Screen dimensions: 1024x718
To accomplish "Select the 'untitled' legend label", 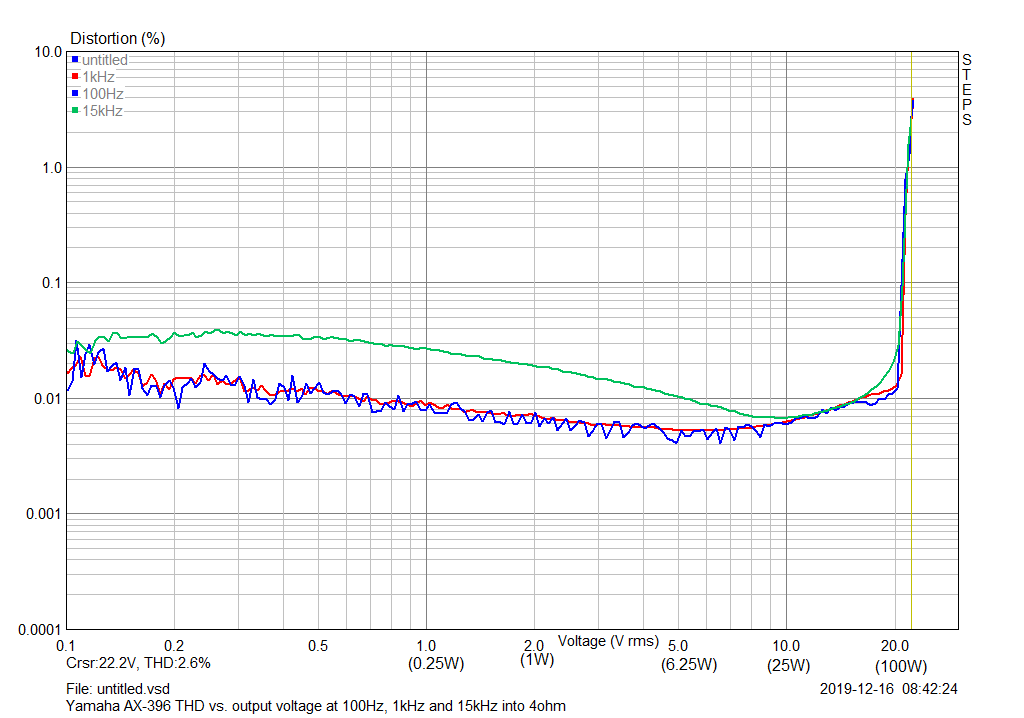I will click(104, 60).
